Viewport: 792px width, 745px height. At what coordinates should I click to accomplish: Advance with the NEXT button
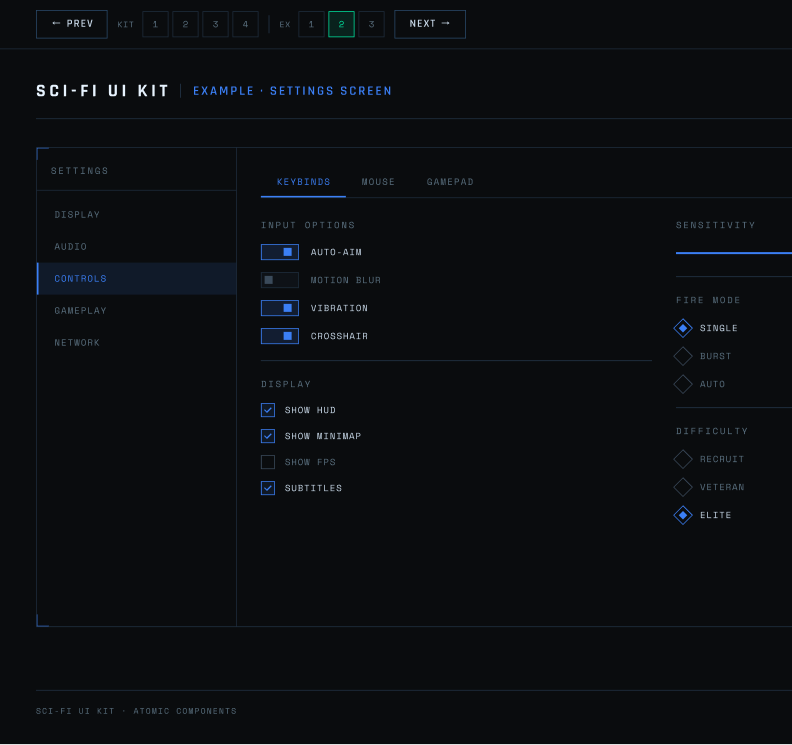[429, 24]
